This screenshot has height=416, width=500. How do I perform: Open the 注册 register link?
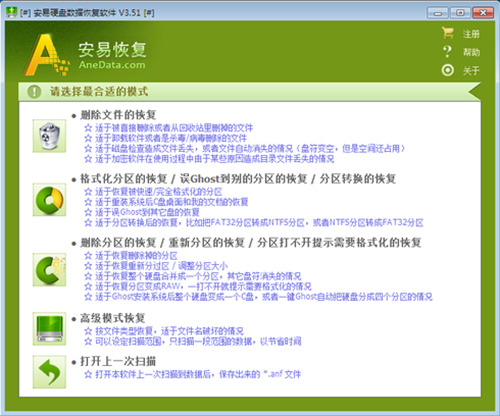pos(471,34)
